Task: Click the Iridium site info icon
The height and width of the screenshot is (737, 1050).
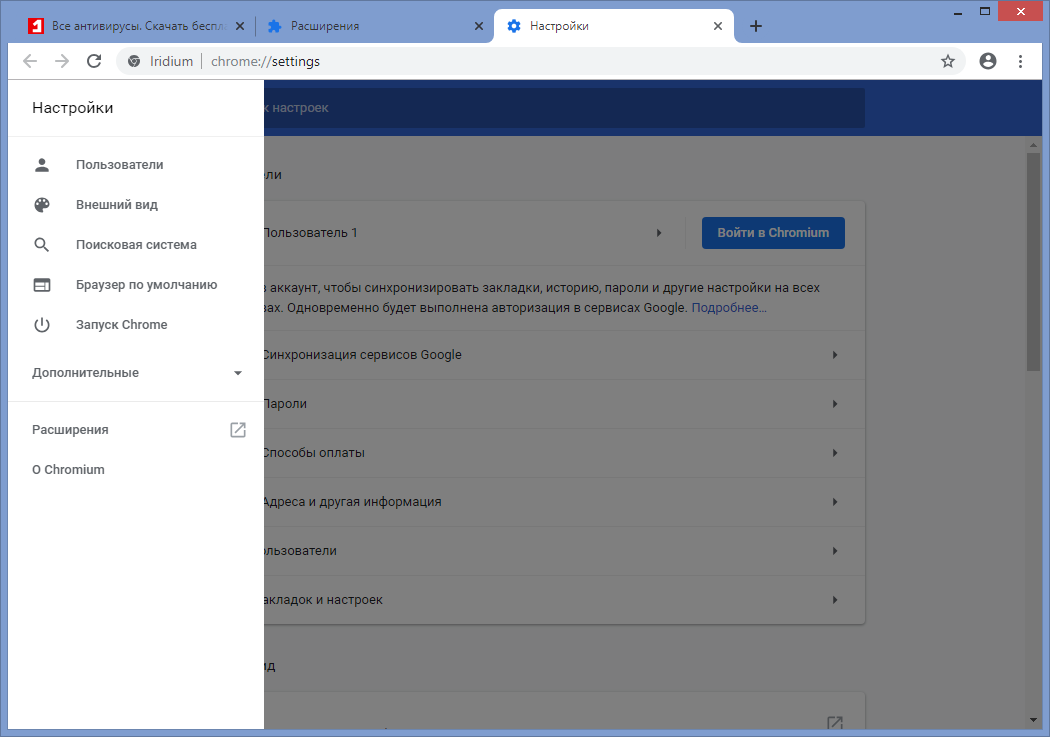Action: [134, 62]
